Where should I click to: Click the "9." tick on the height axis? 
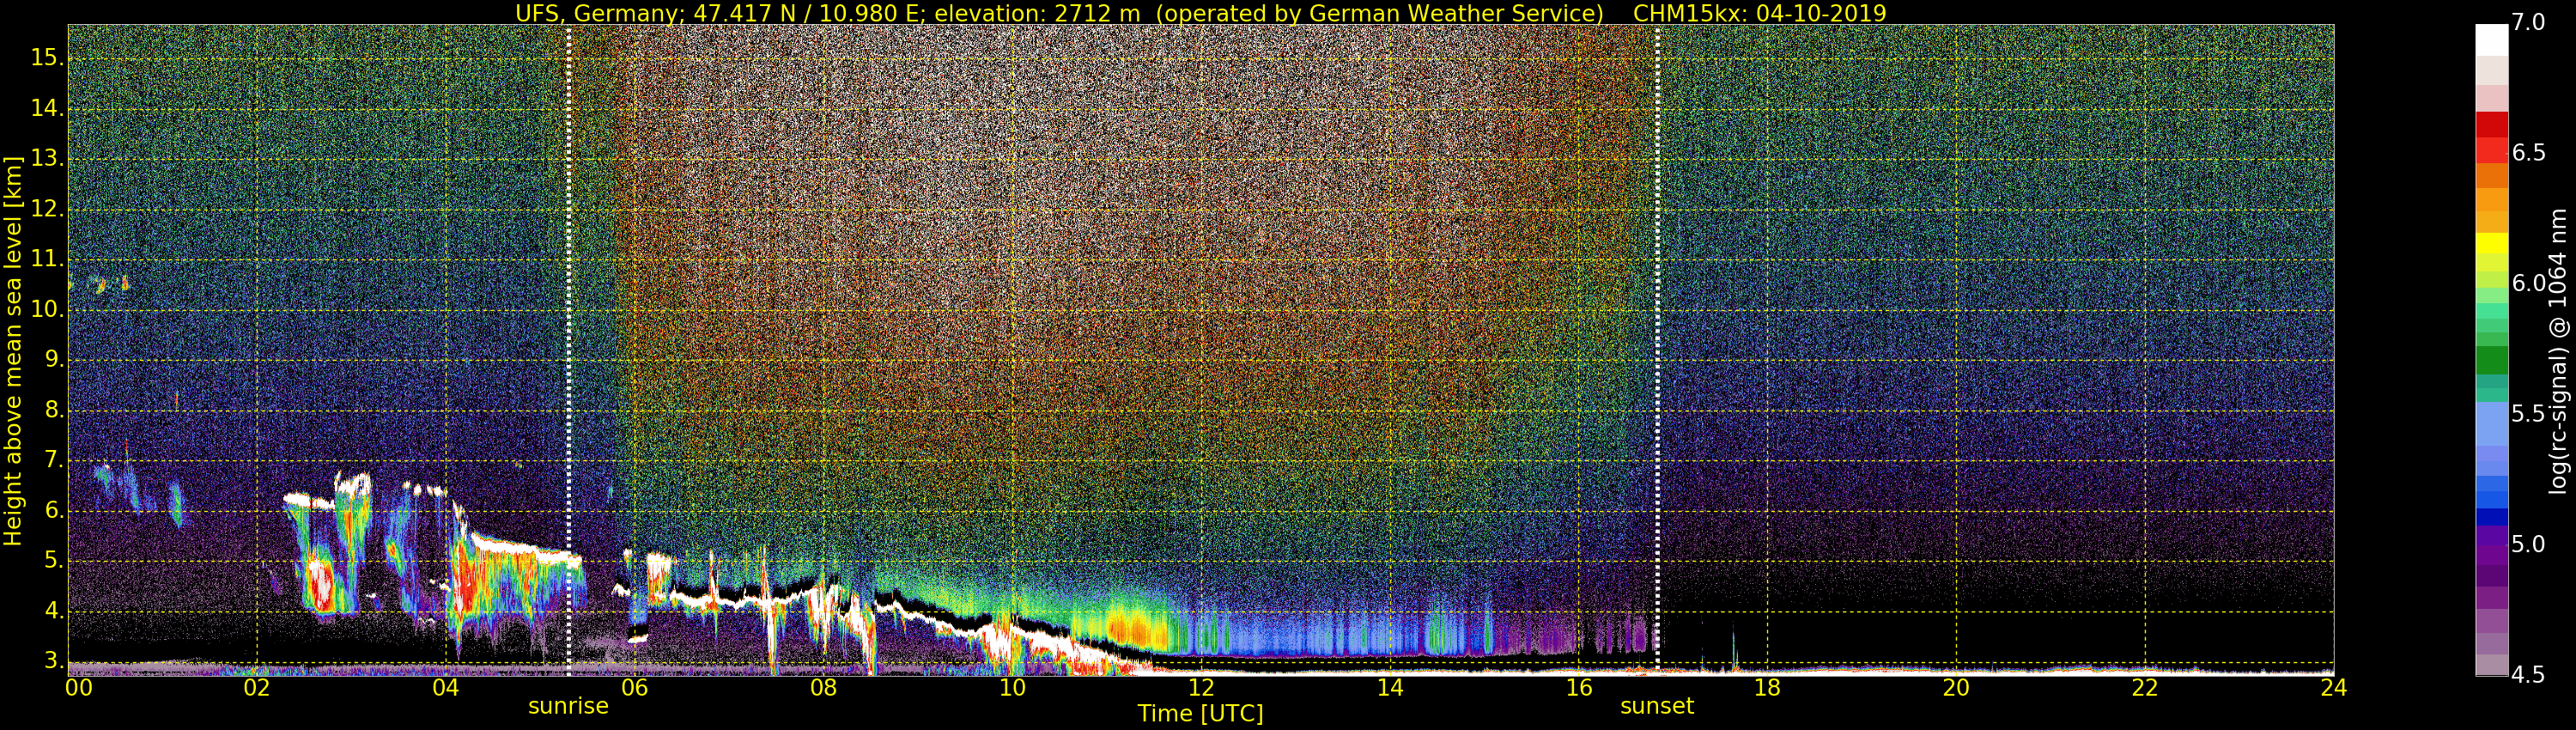[x=54, y=360]
